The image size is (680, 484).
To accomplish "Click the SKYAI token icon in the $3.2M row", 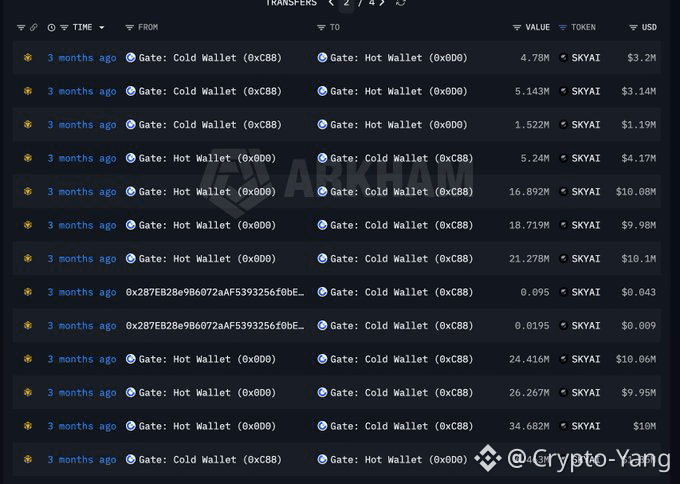I will coord(563,58).
